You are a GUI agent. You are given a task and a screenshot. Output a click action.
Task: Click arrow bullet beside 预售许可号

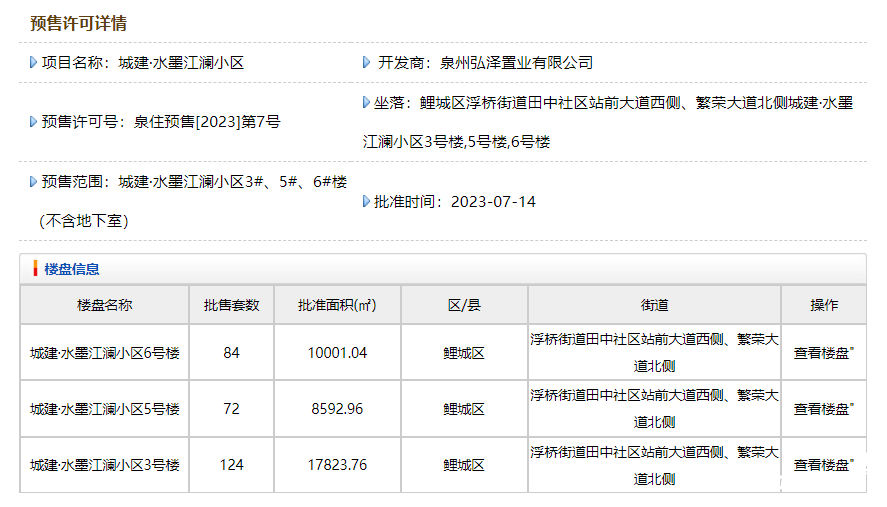[33, 122]
